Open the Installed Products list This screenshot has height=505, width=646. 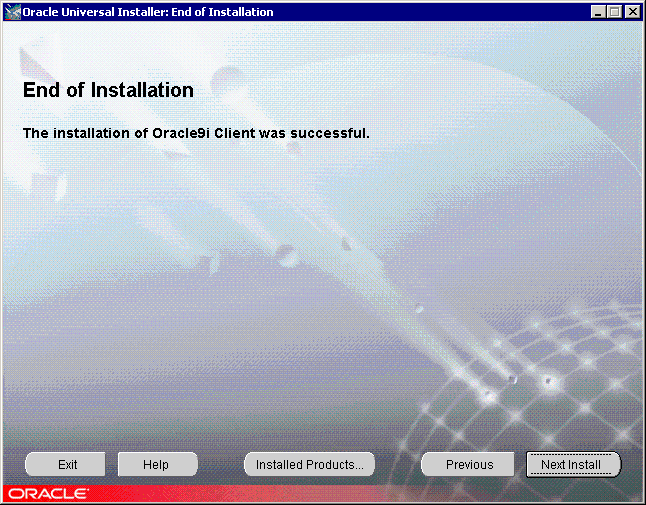(x=309, y=464)
